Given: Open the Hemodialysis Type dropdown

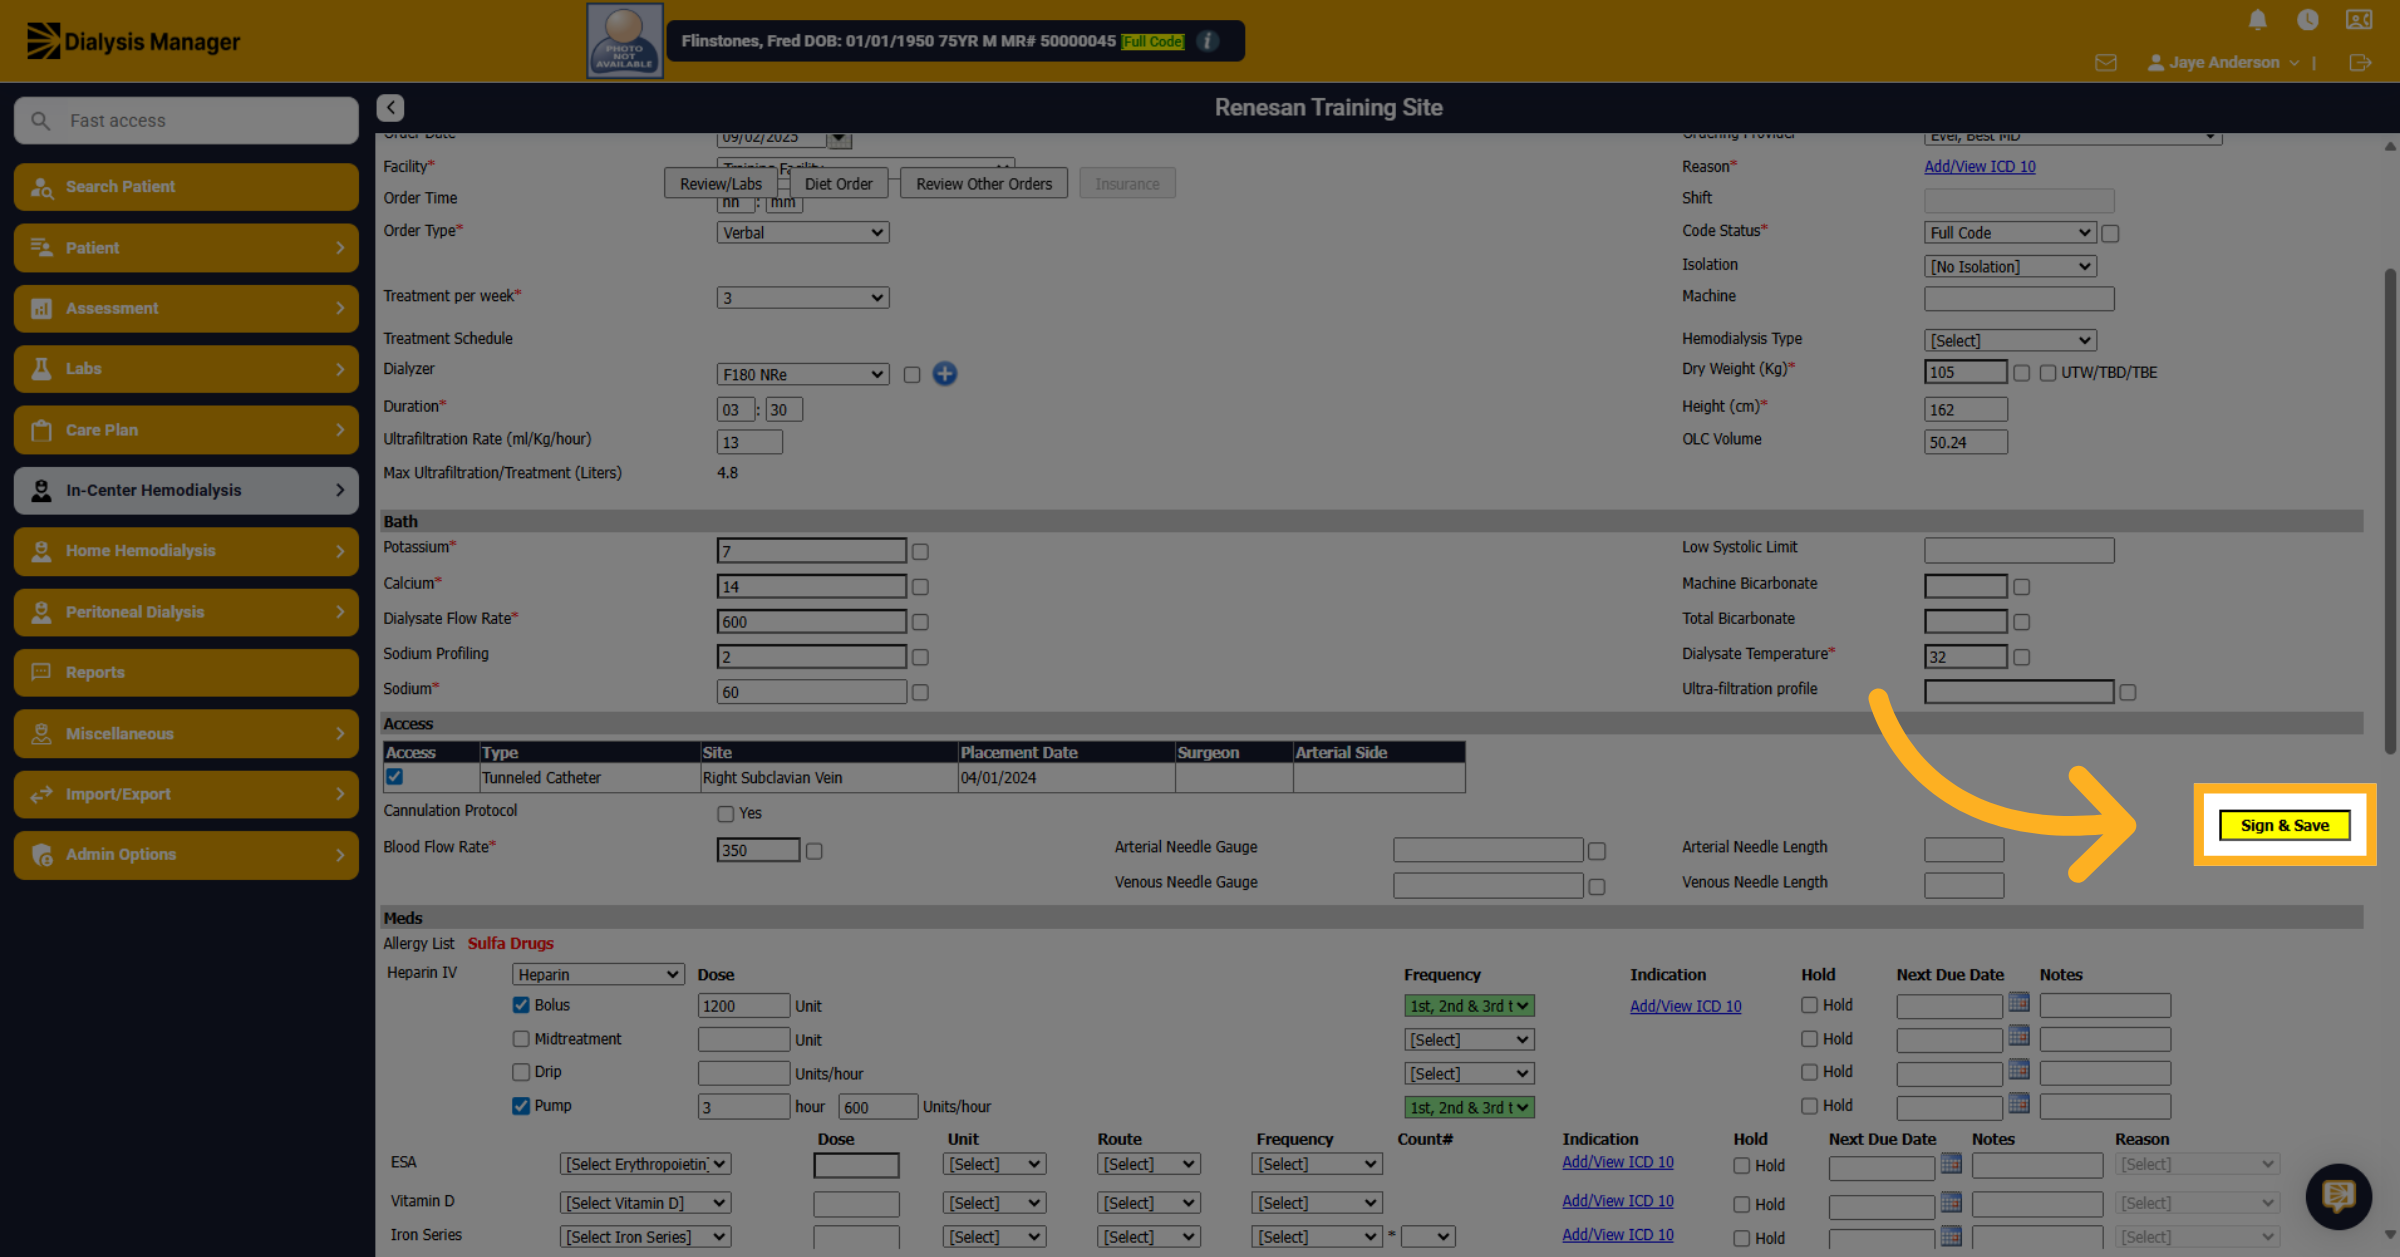Looking at the screenshot, I should click(2010, 340).
